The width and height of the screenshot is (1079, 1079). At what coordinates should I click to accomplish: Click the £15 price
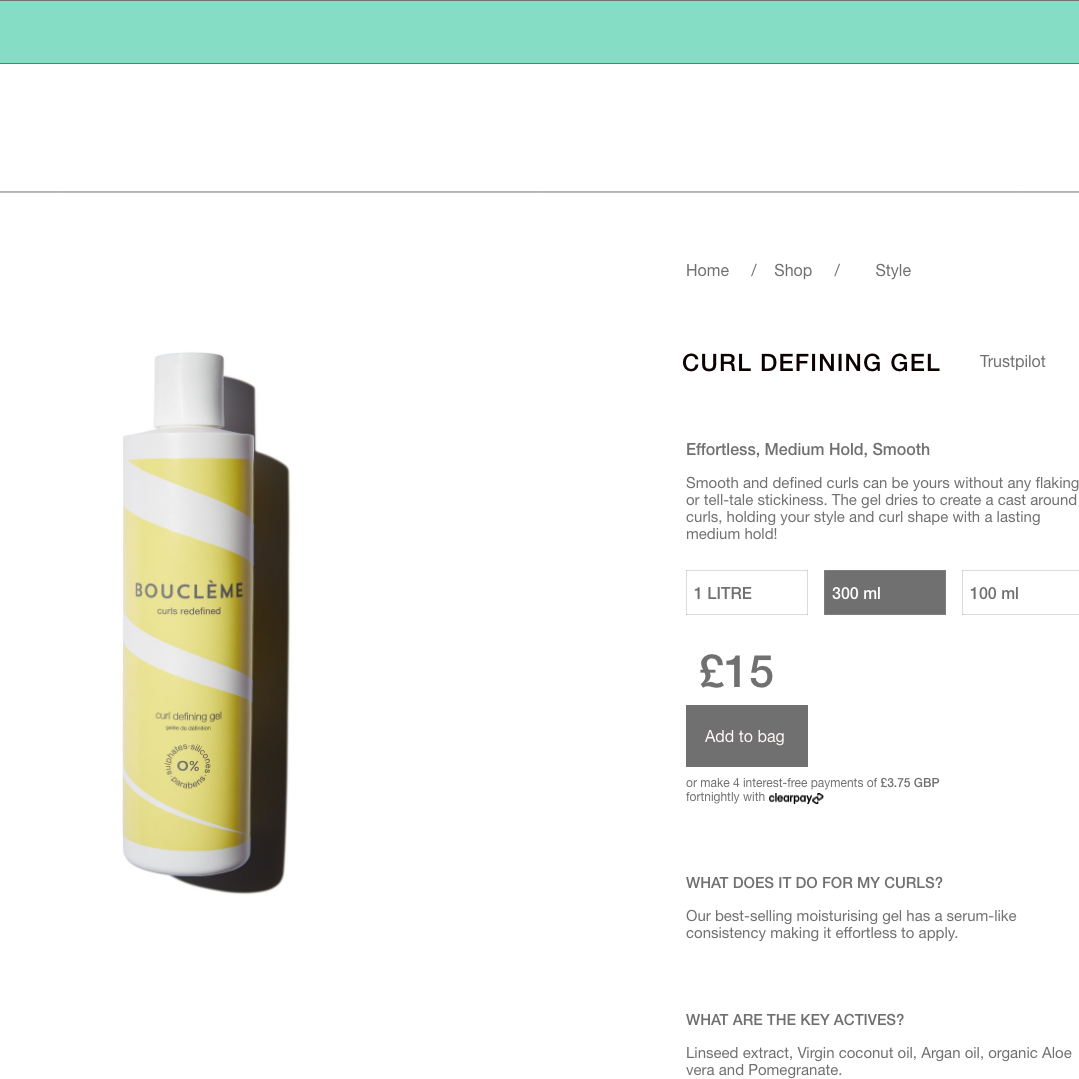(x=736, y=672)
